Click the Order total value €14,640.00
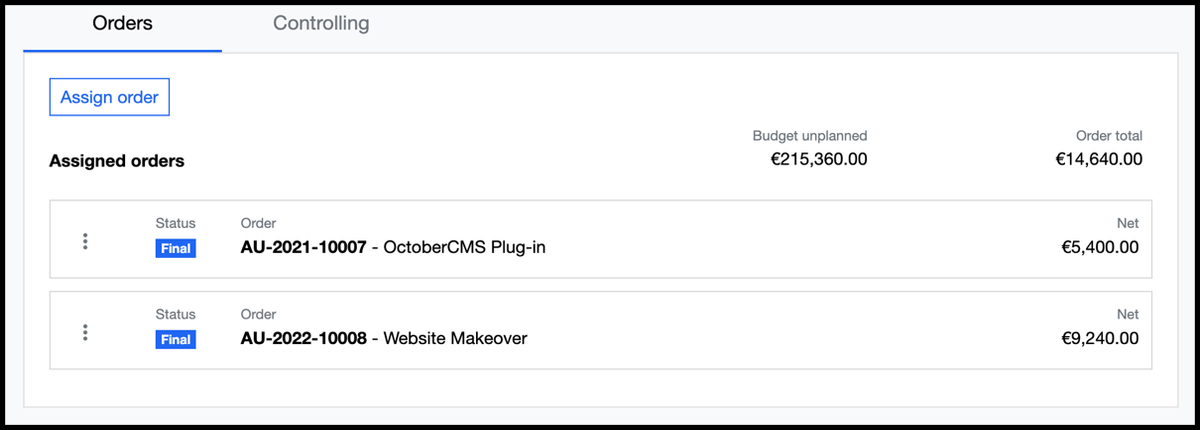Viewport: 1200px width, 430px height. 1099,159
